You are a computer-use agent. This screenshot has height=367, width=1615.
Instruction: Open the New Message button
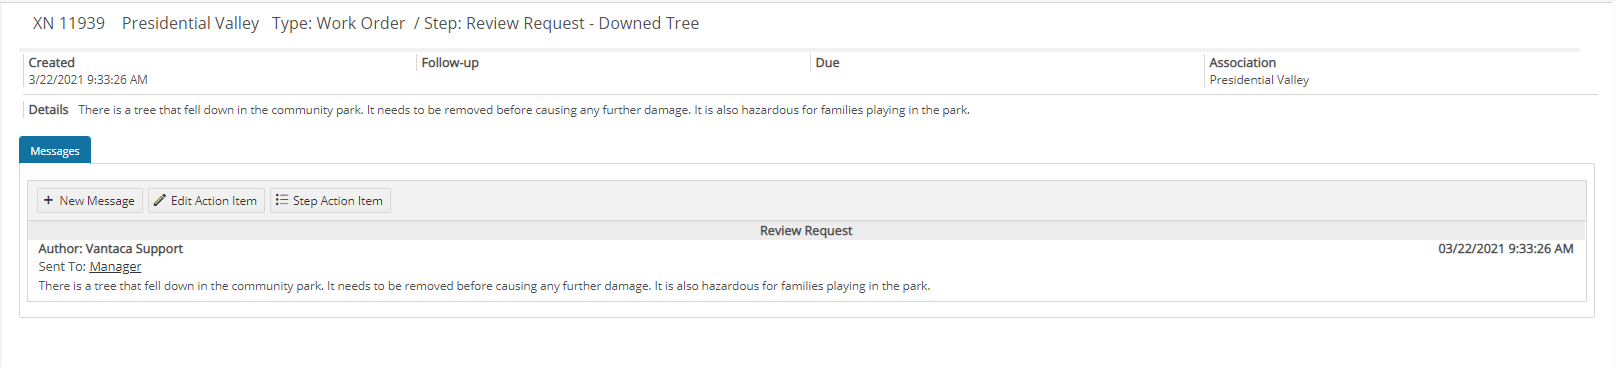pos(90,200)
